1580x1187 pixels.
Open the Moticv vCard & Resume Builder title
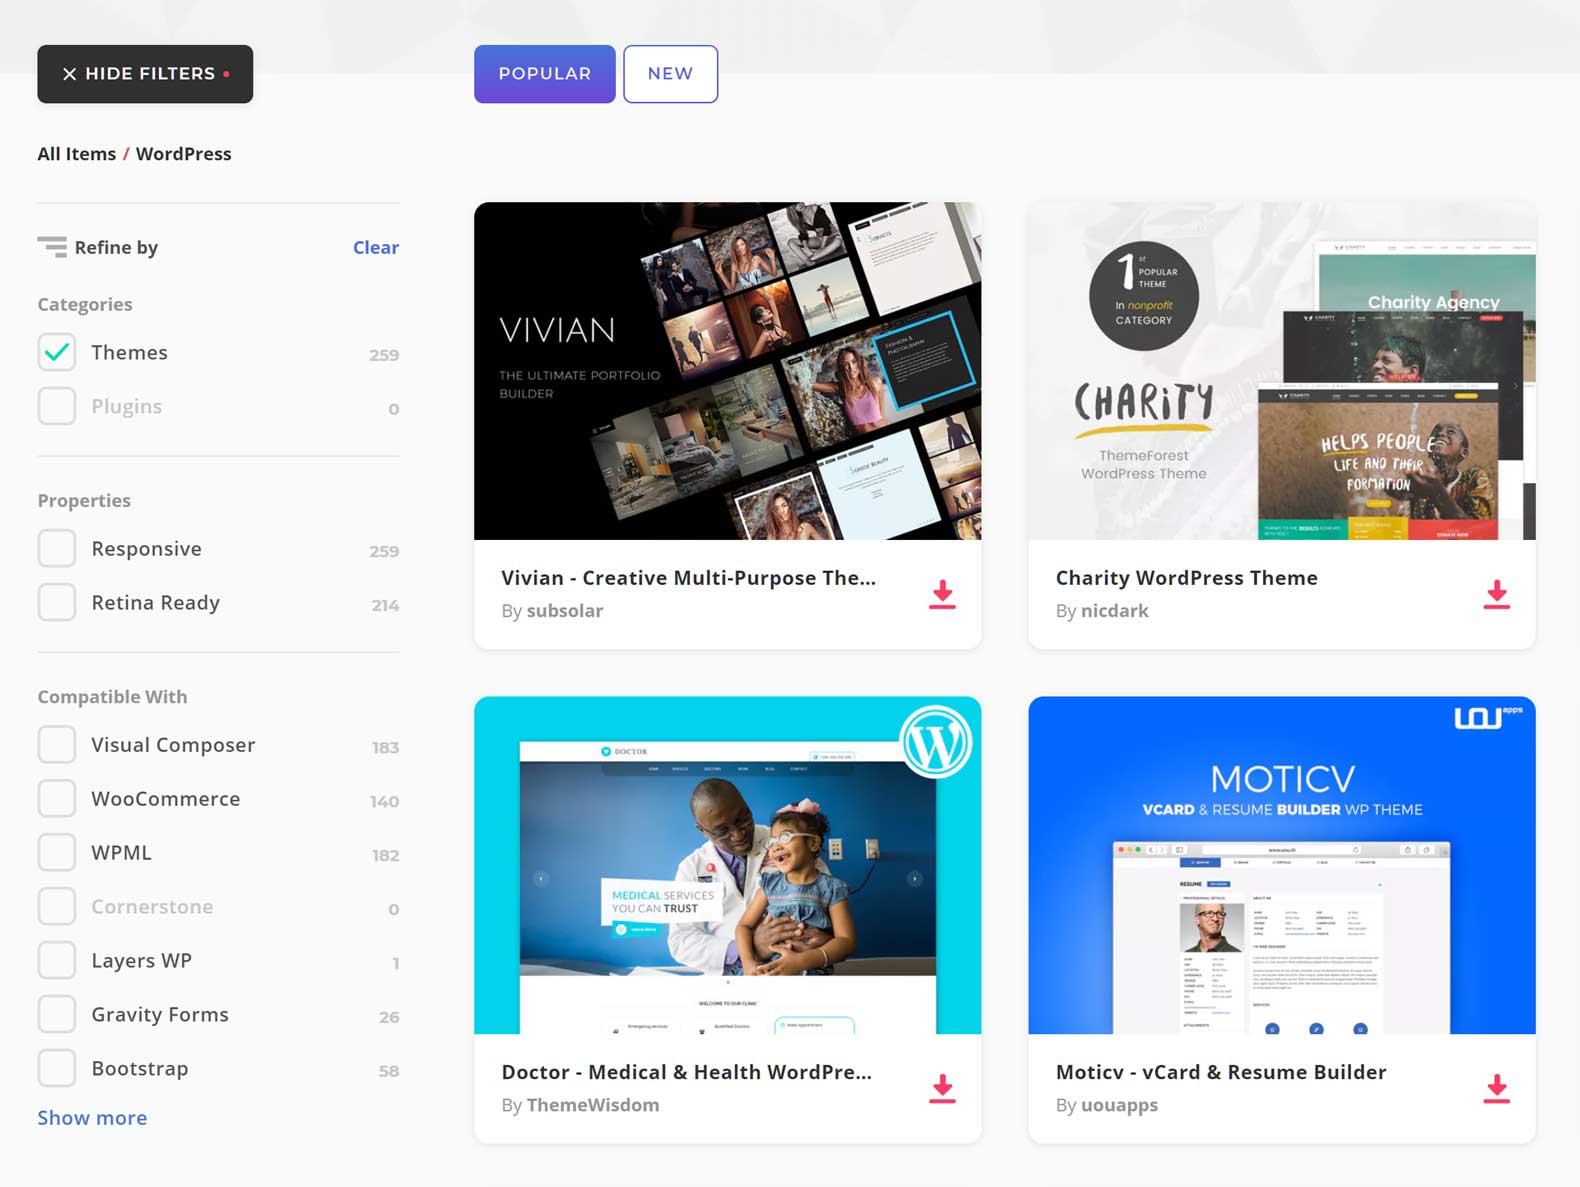pyautogui.click(x=1221, y=1072)
